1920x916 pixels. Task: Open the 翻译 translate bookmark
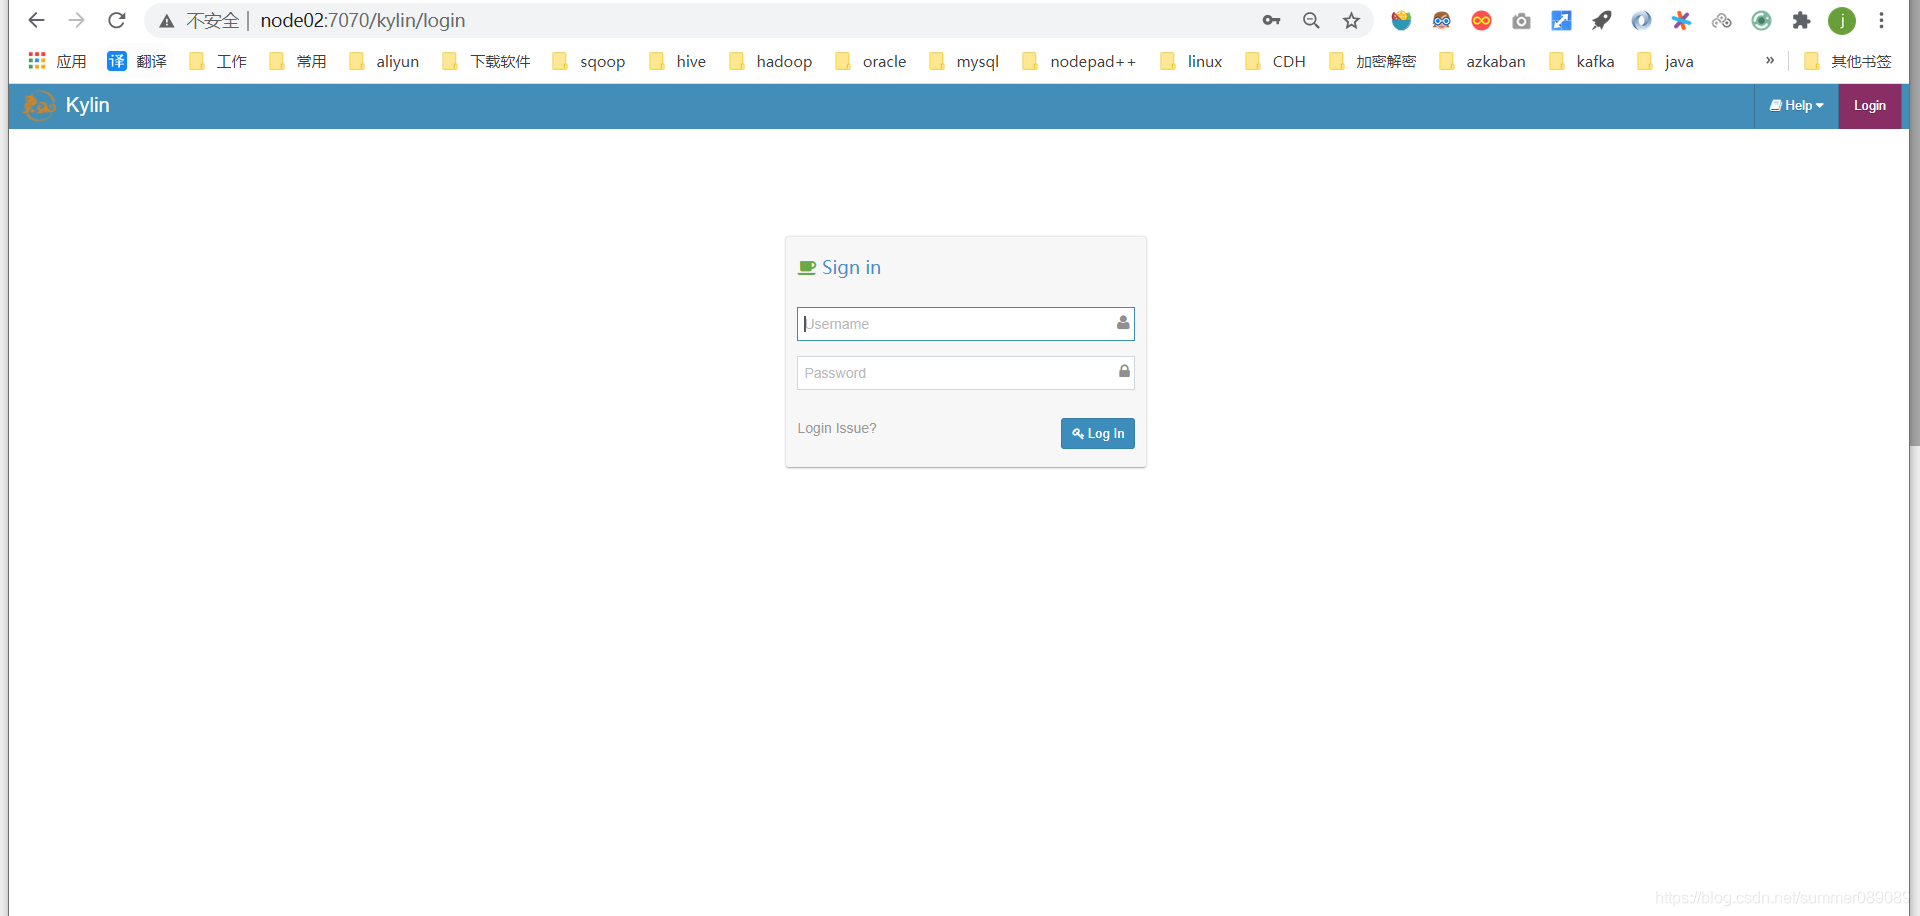point(137,61)
